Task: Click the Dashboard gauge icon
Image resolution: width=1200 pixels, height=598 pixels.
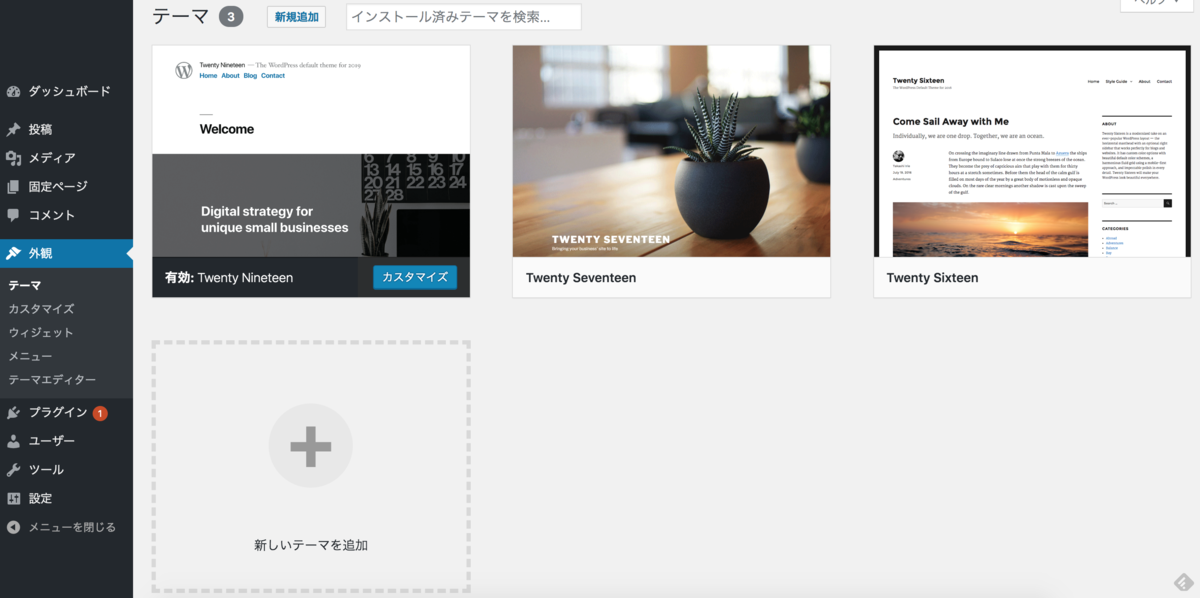Action: [14, 91]
